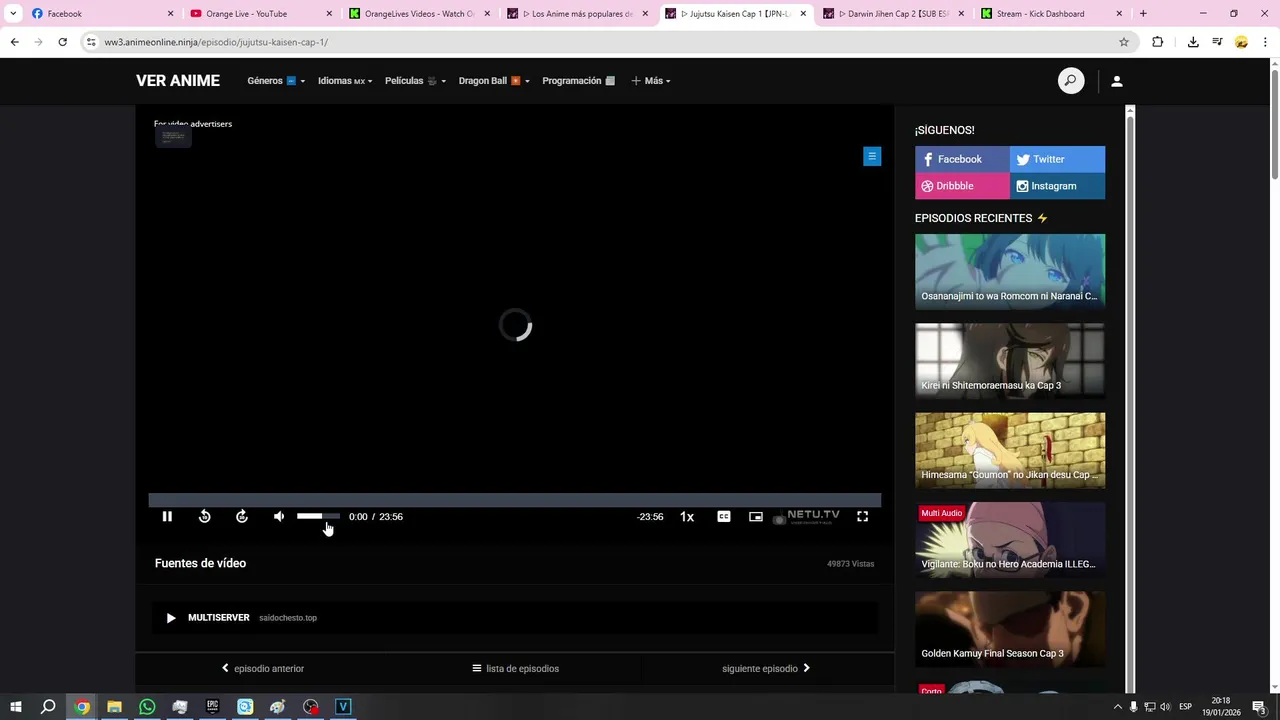
Task: Open Himesama Goumon no Jikan desu thumbnail
Action: (x=1010, y=450)
